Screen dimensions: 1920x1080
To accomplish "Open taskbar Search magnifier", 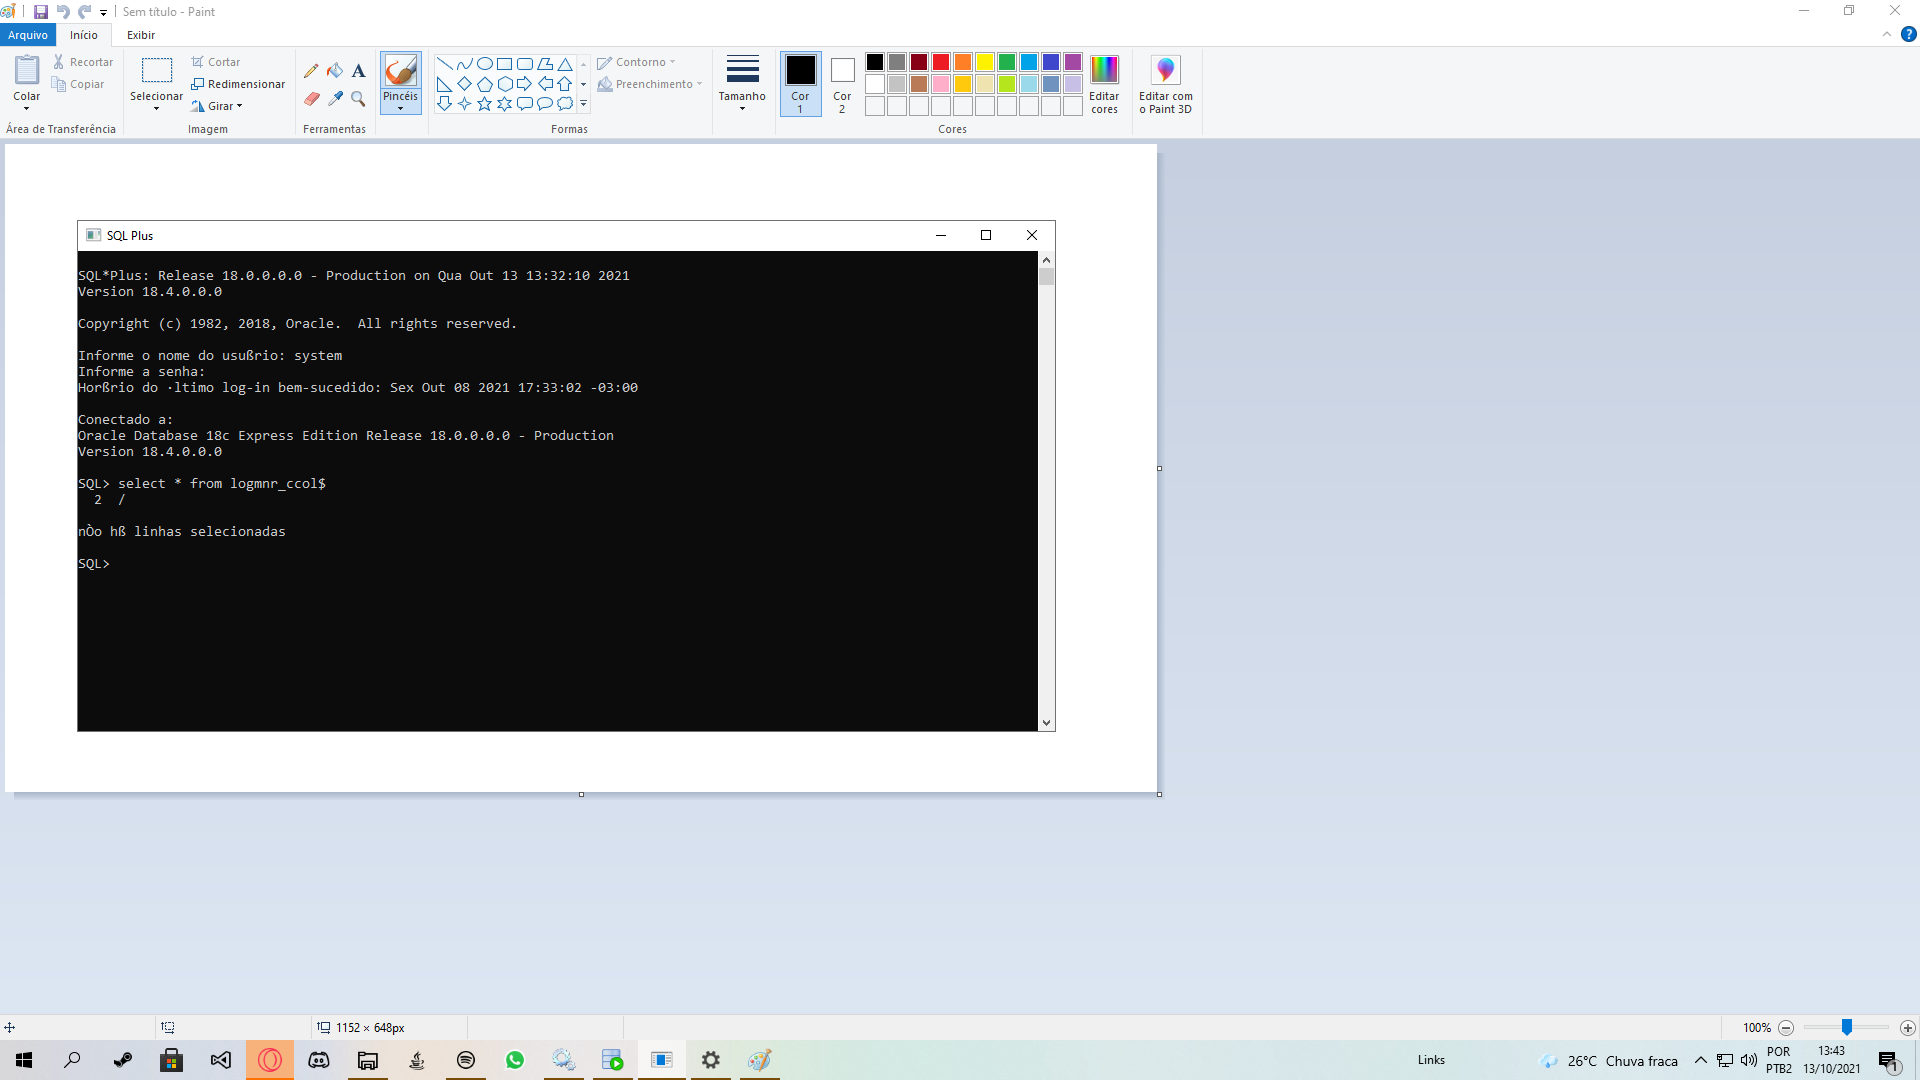I will (72, 1060).
